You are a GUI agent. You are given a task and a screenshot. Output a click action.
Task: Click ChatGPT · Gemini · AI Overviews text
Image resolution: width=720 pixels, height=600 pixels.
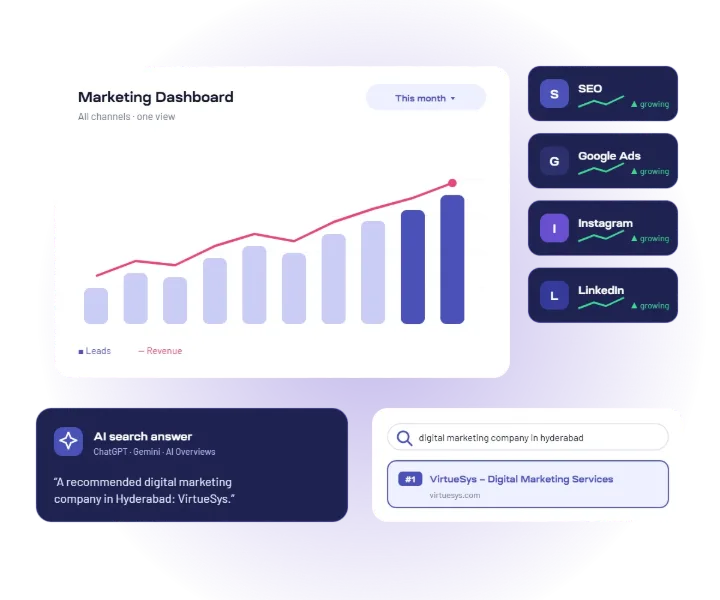154,452
